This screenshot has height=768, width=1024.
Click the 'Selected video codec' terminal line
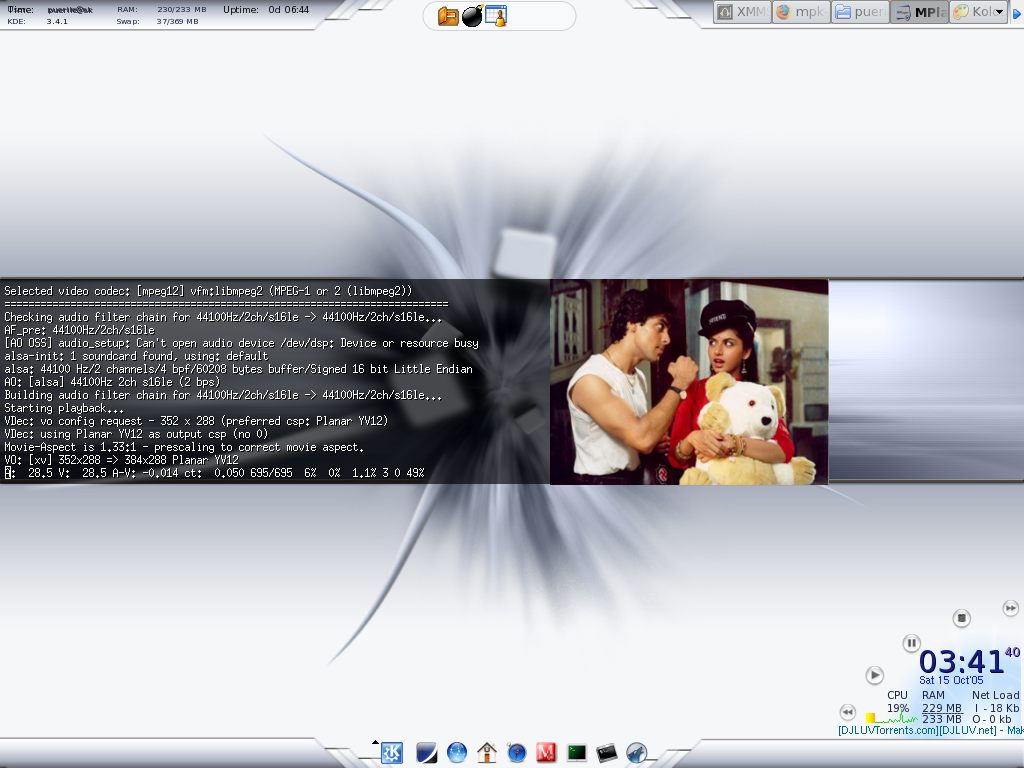click(x=208, y=291)
